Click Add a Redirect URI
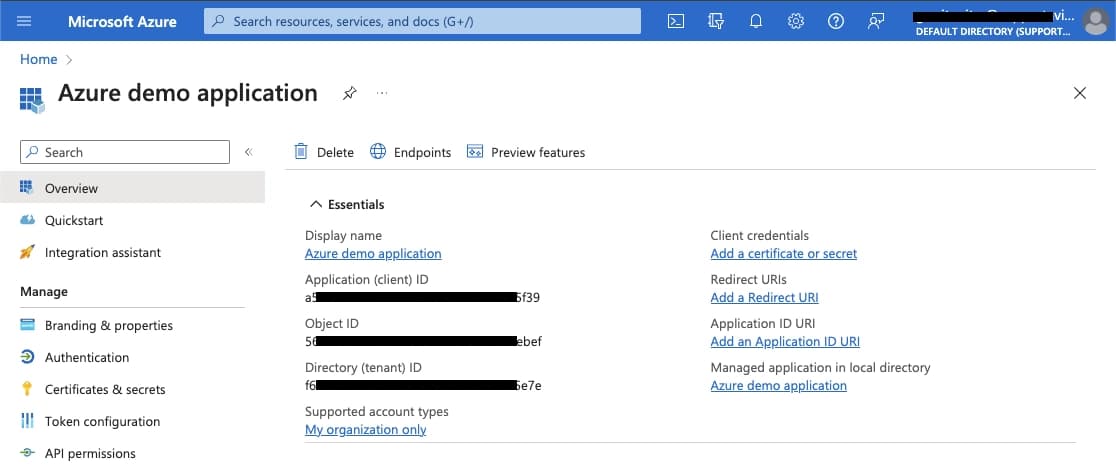 point(764,297)
